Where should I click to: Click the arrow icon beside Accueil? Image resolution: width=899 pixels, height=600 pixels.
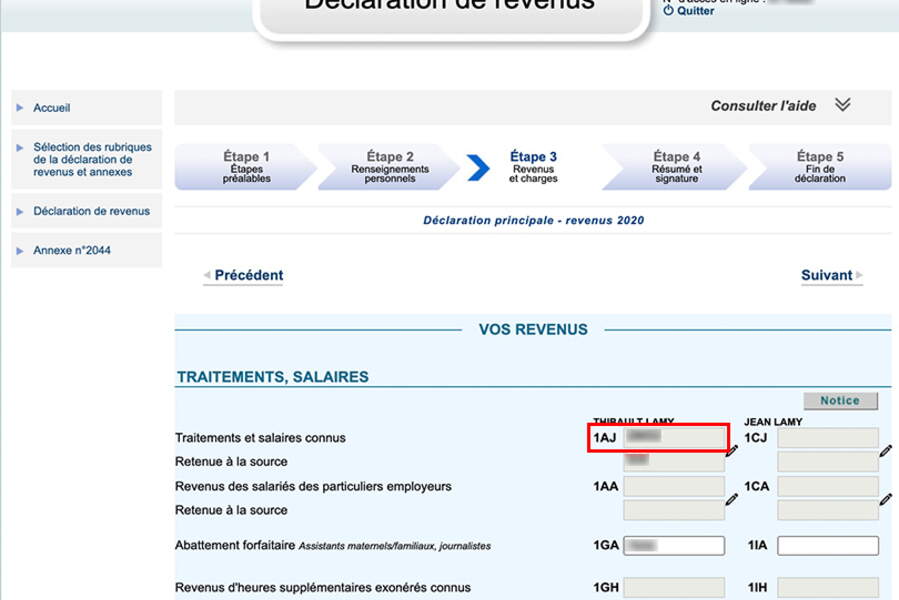[17, 107]
